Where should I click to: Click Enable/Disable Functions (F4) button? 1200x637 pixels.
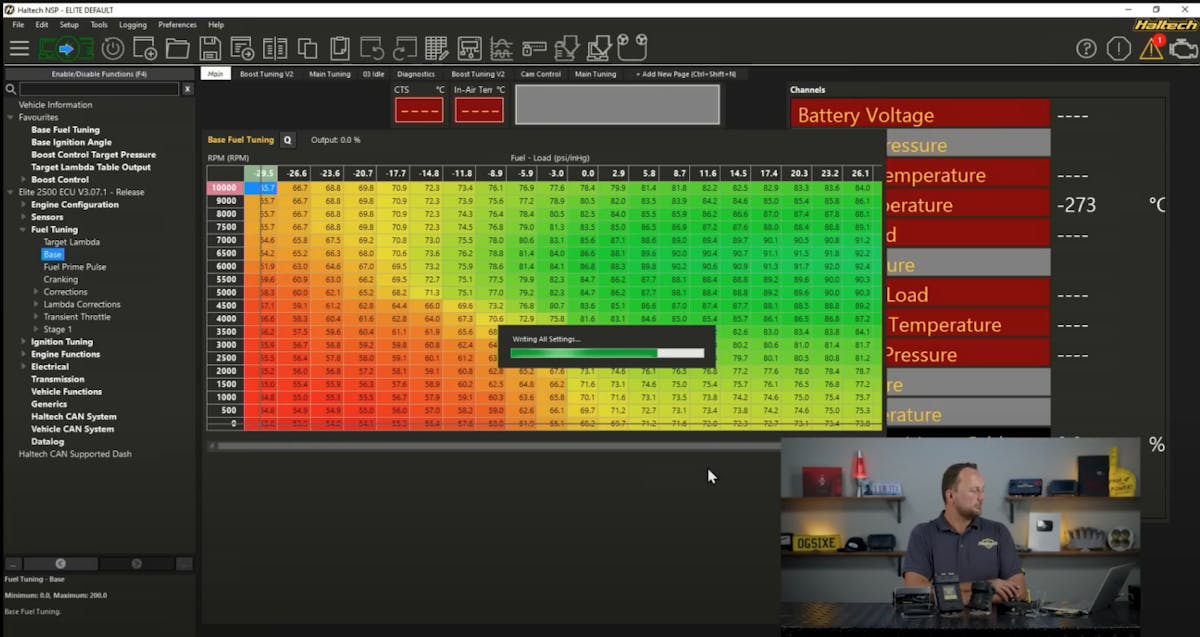click(99, 74)
